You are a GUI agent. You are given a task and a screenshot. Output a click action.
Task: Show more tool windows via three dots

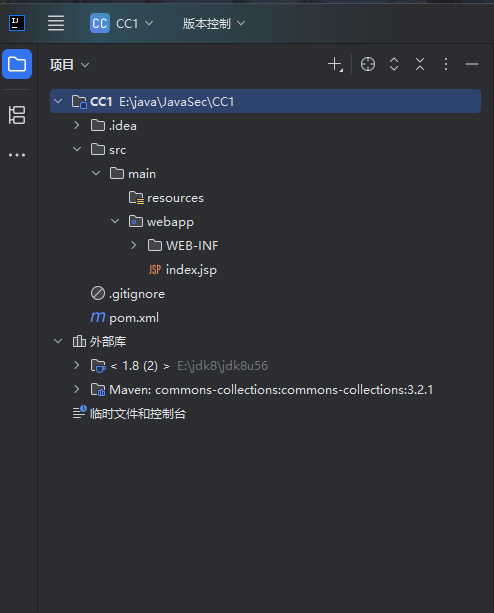(17, 155)
